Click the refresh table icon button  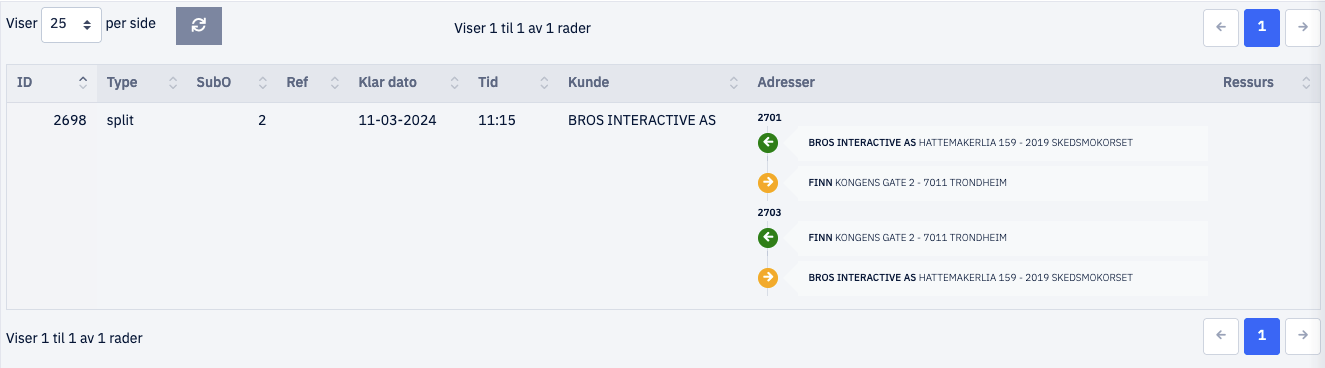click(x=199, y=26)
